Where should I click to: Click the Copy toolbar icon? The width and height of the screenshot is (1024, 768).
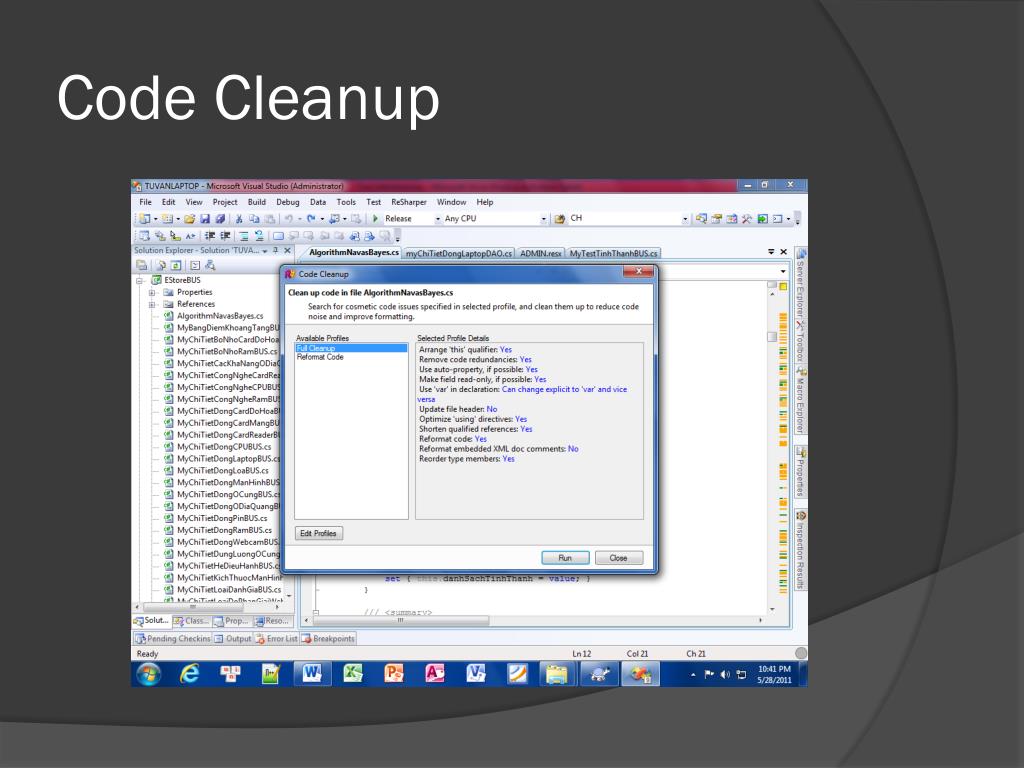click(x=254, y=219)
